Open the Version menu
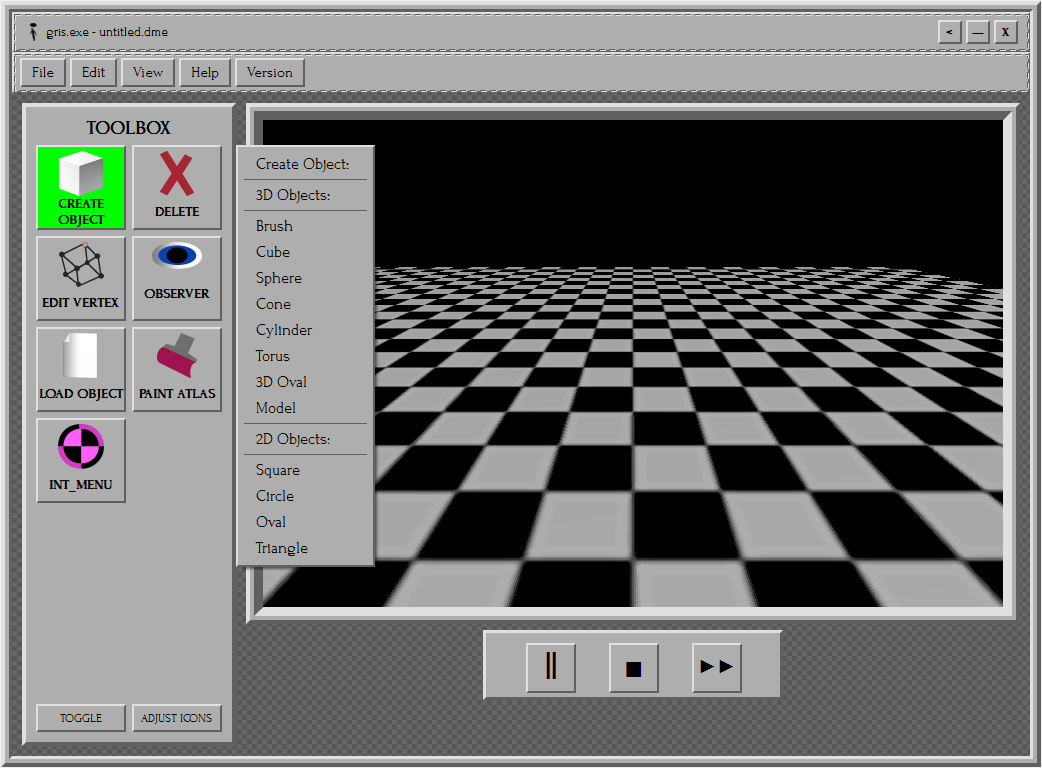The image size is (1042, 768). (x=269, y=72)
